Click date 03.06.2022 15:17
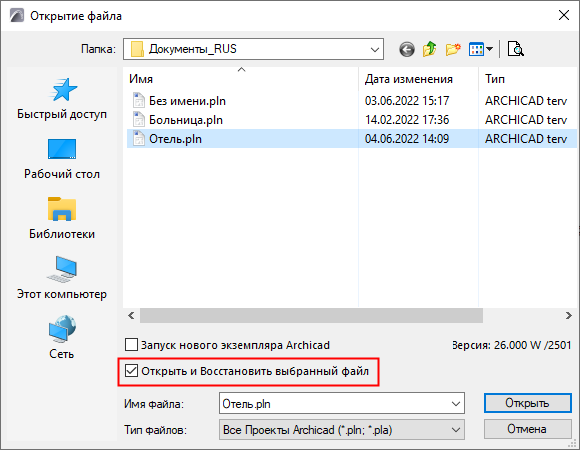The image size is (580, 450). (x=407, y=101)
